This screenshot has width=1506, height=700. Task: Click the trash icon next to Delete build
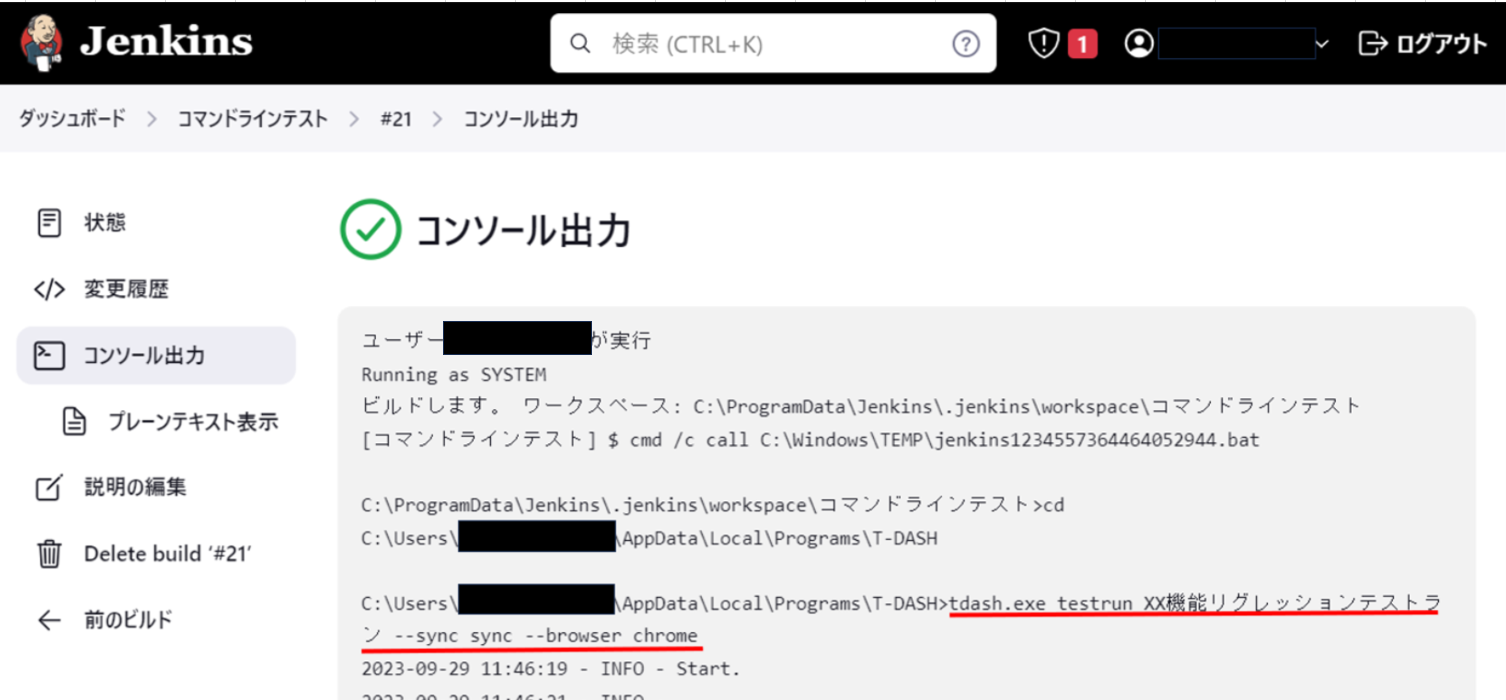tap(48, 553)
